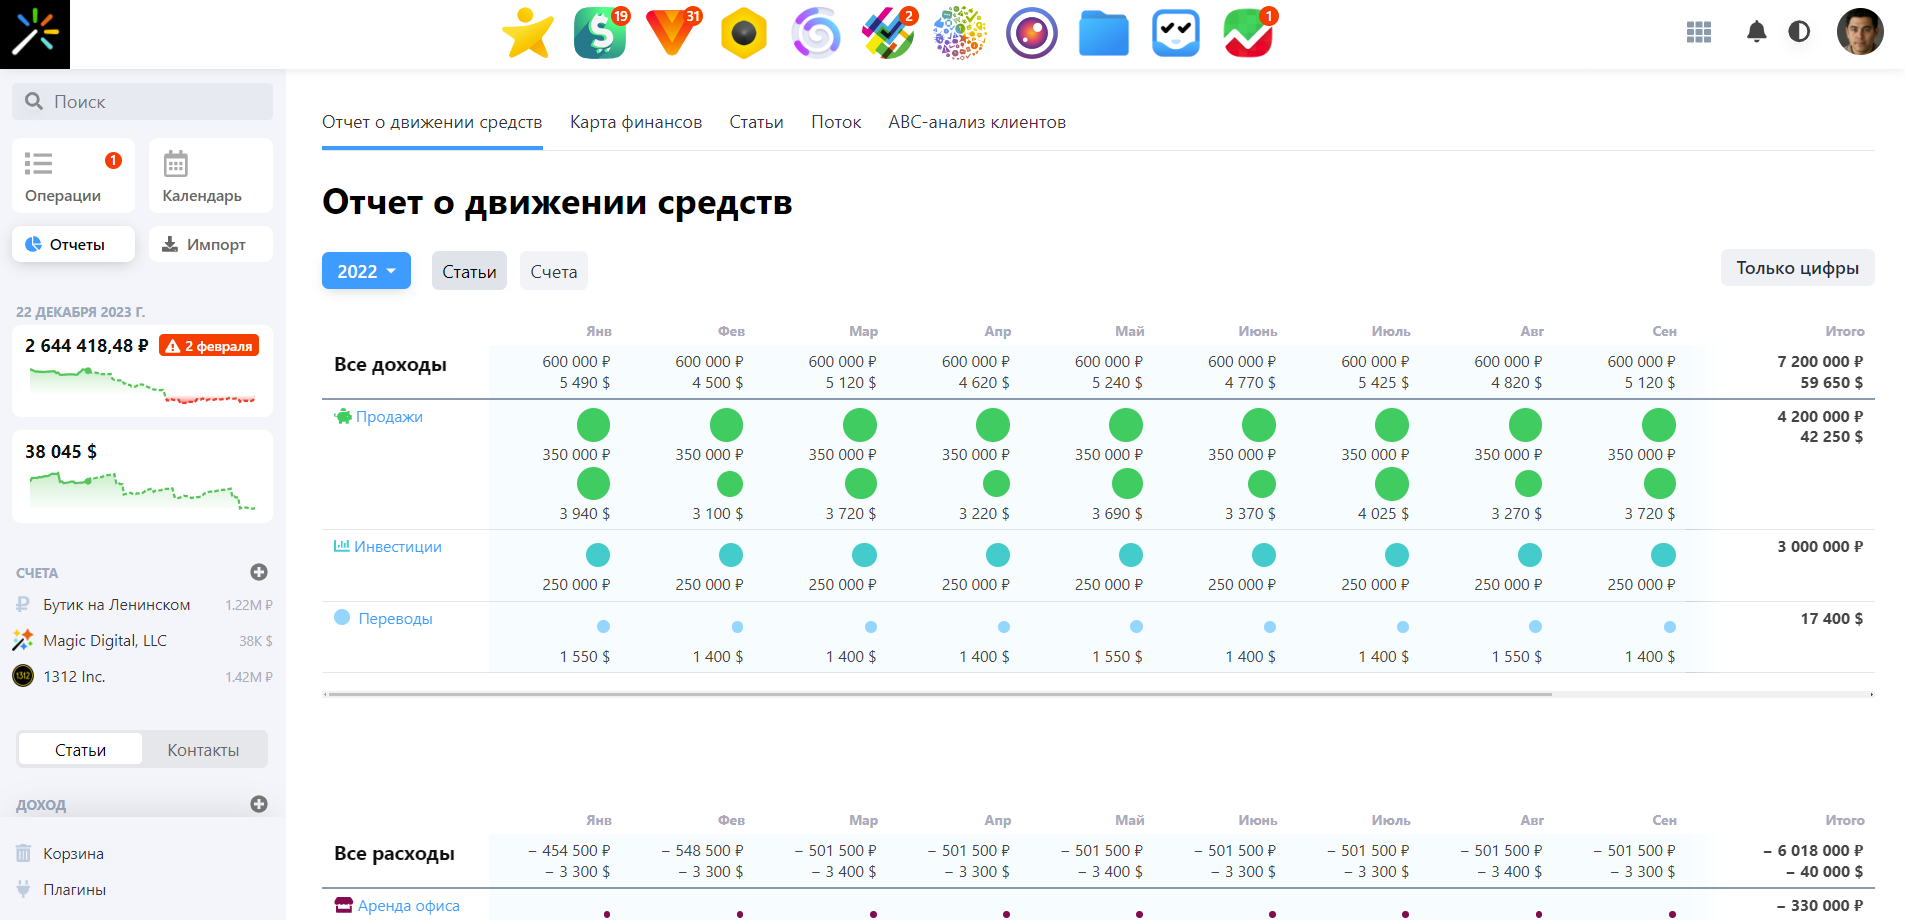Click the profile avatar photo
Image resolution: width=1905 pixels, height=920 pixels.
1860,32
